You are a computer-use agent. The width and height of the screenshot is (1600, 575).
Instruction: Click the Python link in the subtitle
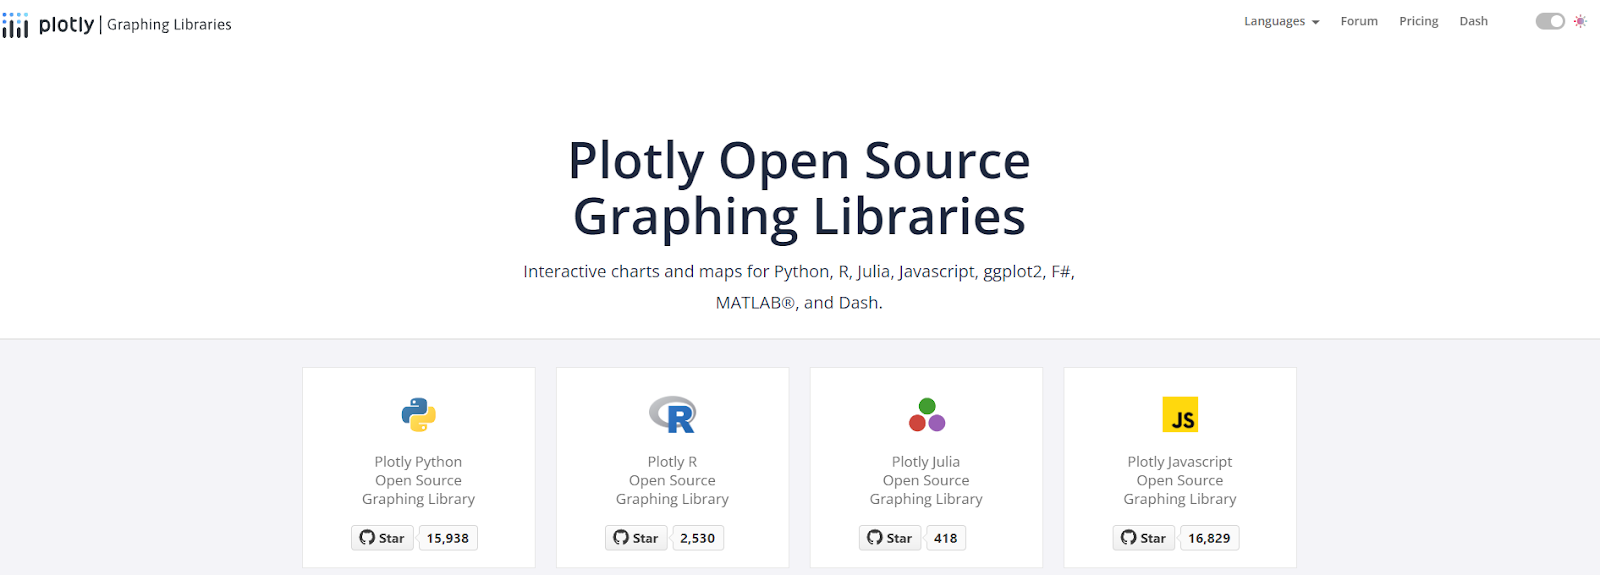click(801, 272)
